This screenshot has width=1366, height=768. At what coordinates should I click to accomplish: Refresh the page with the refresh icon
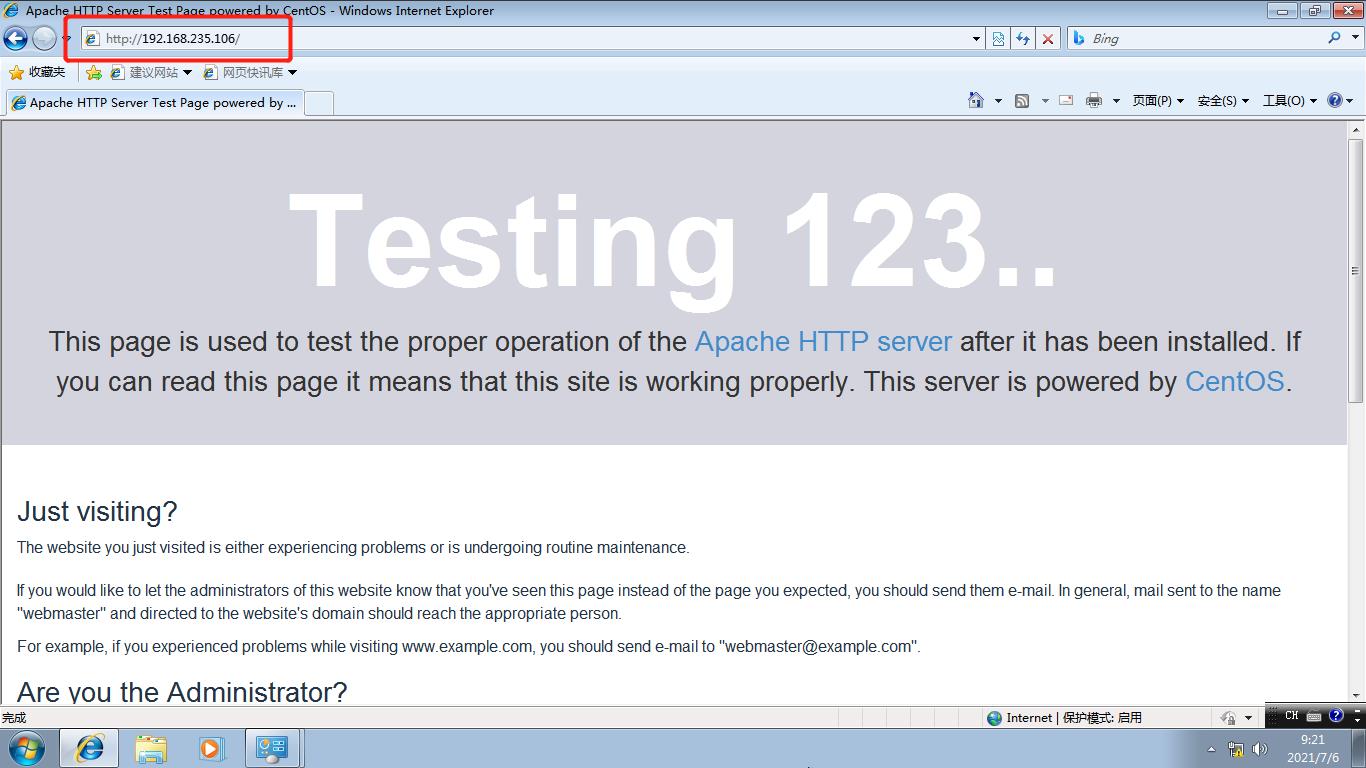[1022, 39]
